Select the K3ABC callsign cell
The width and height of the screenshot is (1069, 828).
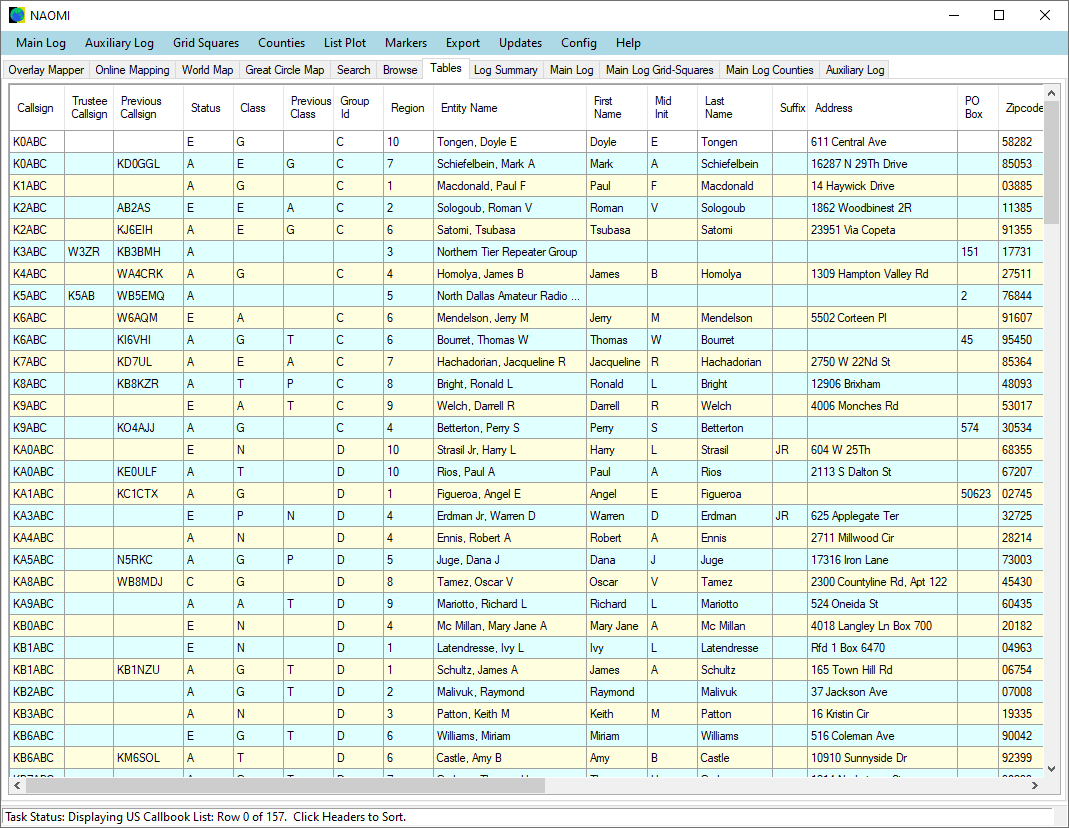click(x=37, y=251)
